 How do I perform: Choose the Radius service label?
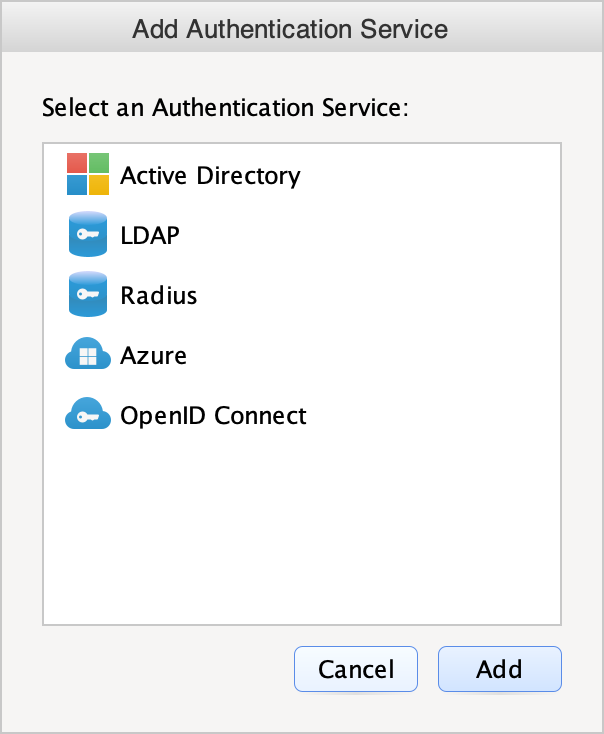point(159,295)
